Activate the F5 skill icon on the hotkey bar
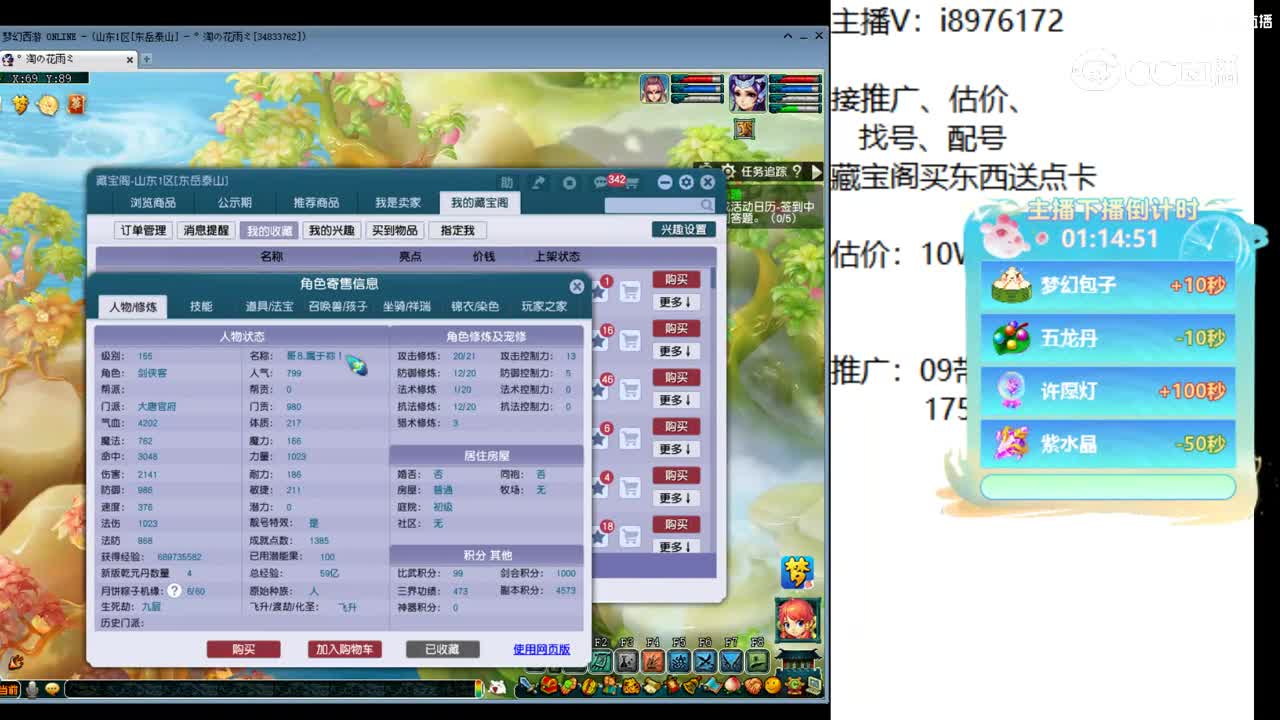The height and width of the screenshot is (720, 1280). coord(679,659)
